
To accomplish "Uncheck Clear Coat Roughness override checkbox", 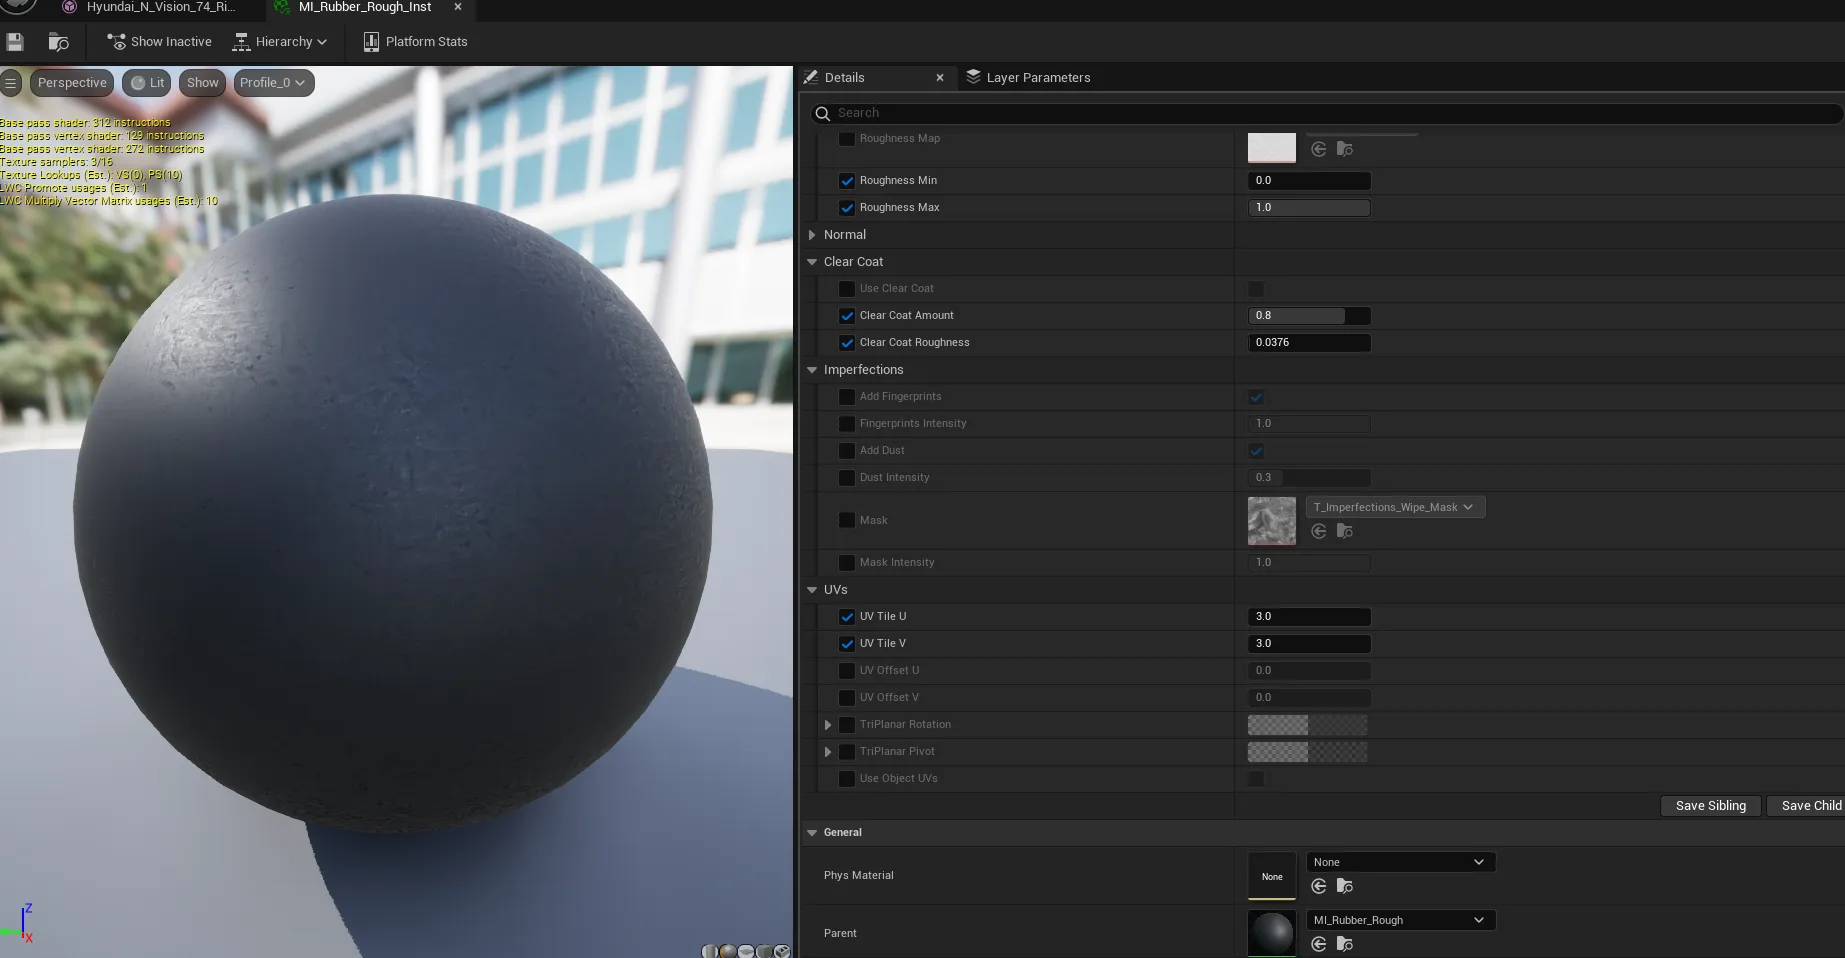I will coord(847,343).
